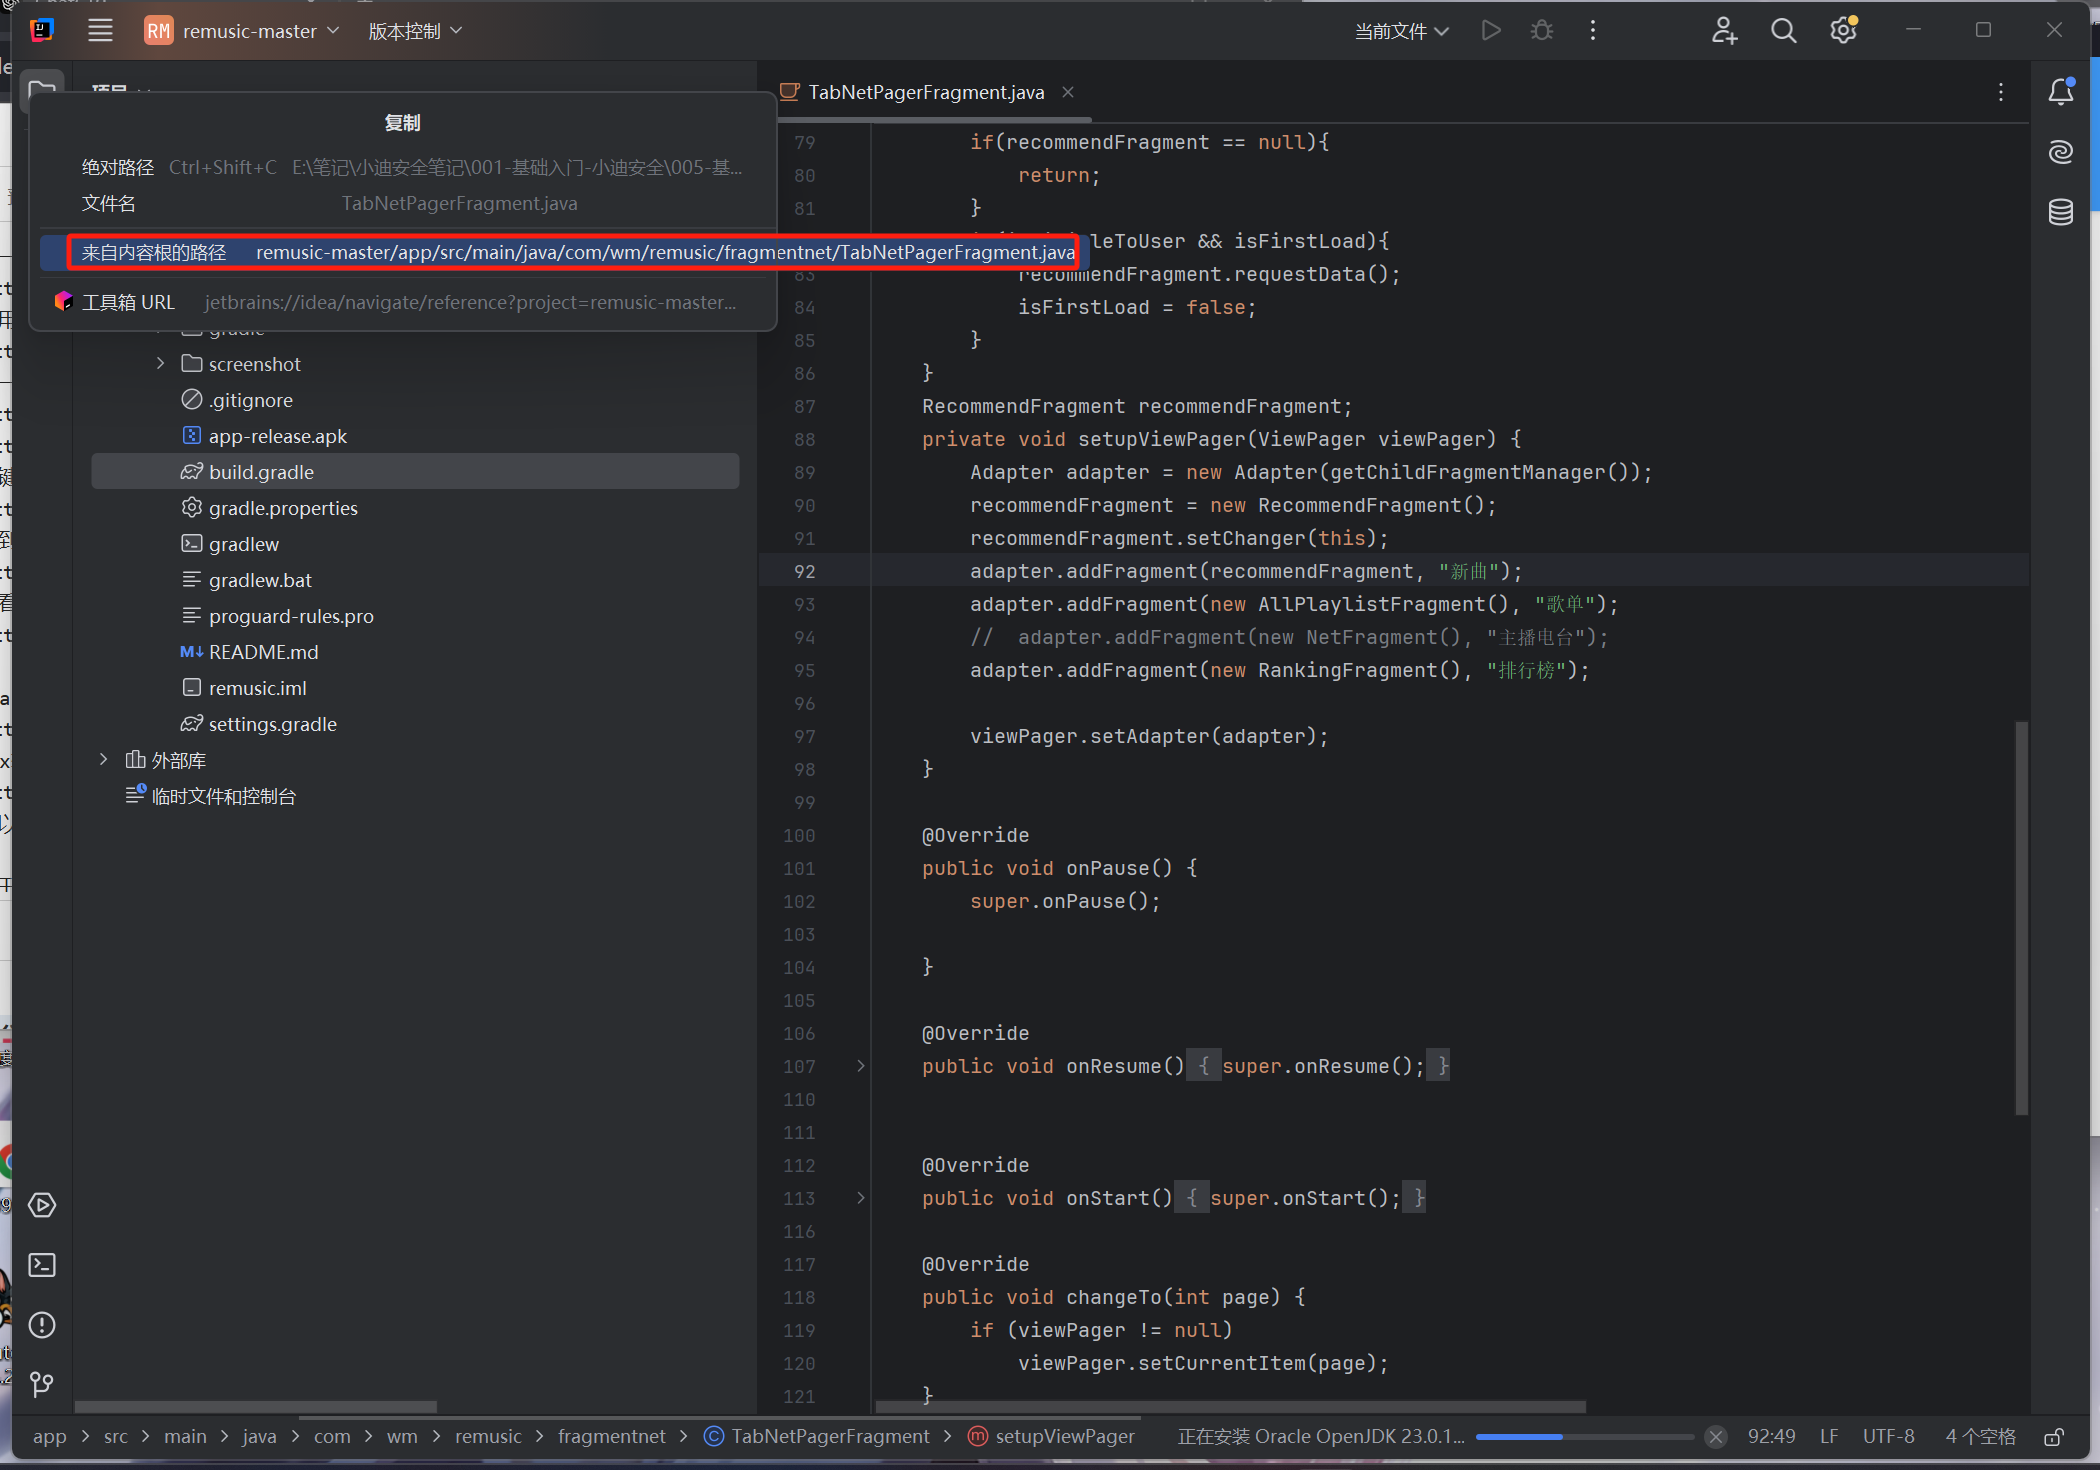Toggle read-only lock icon in status bar
This screenshot has width=2100, height=1470.
(x=2054, y=1437)
